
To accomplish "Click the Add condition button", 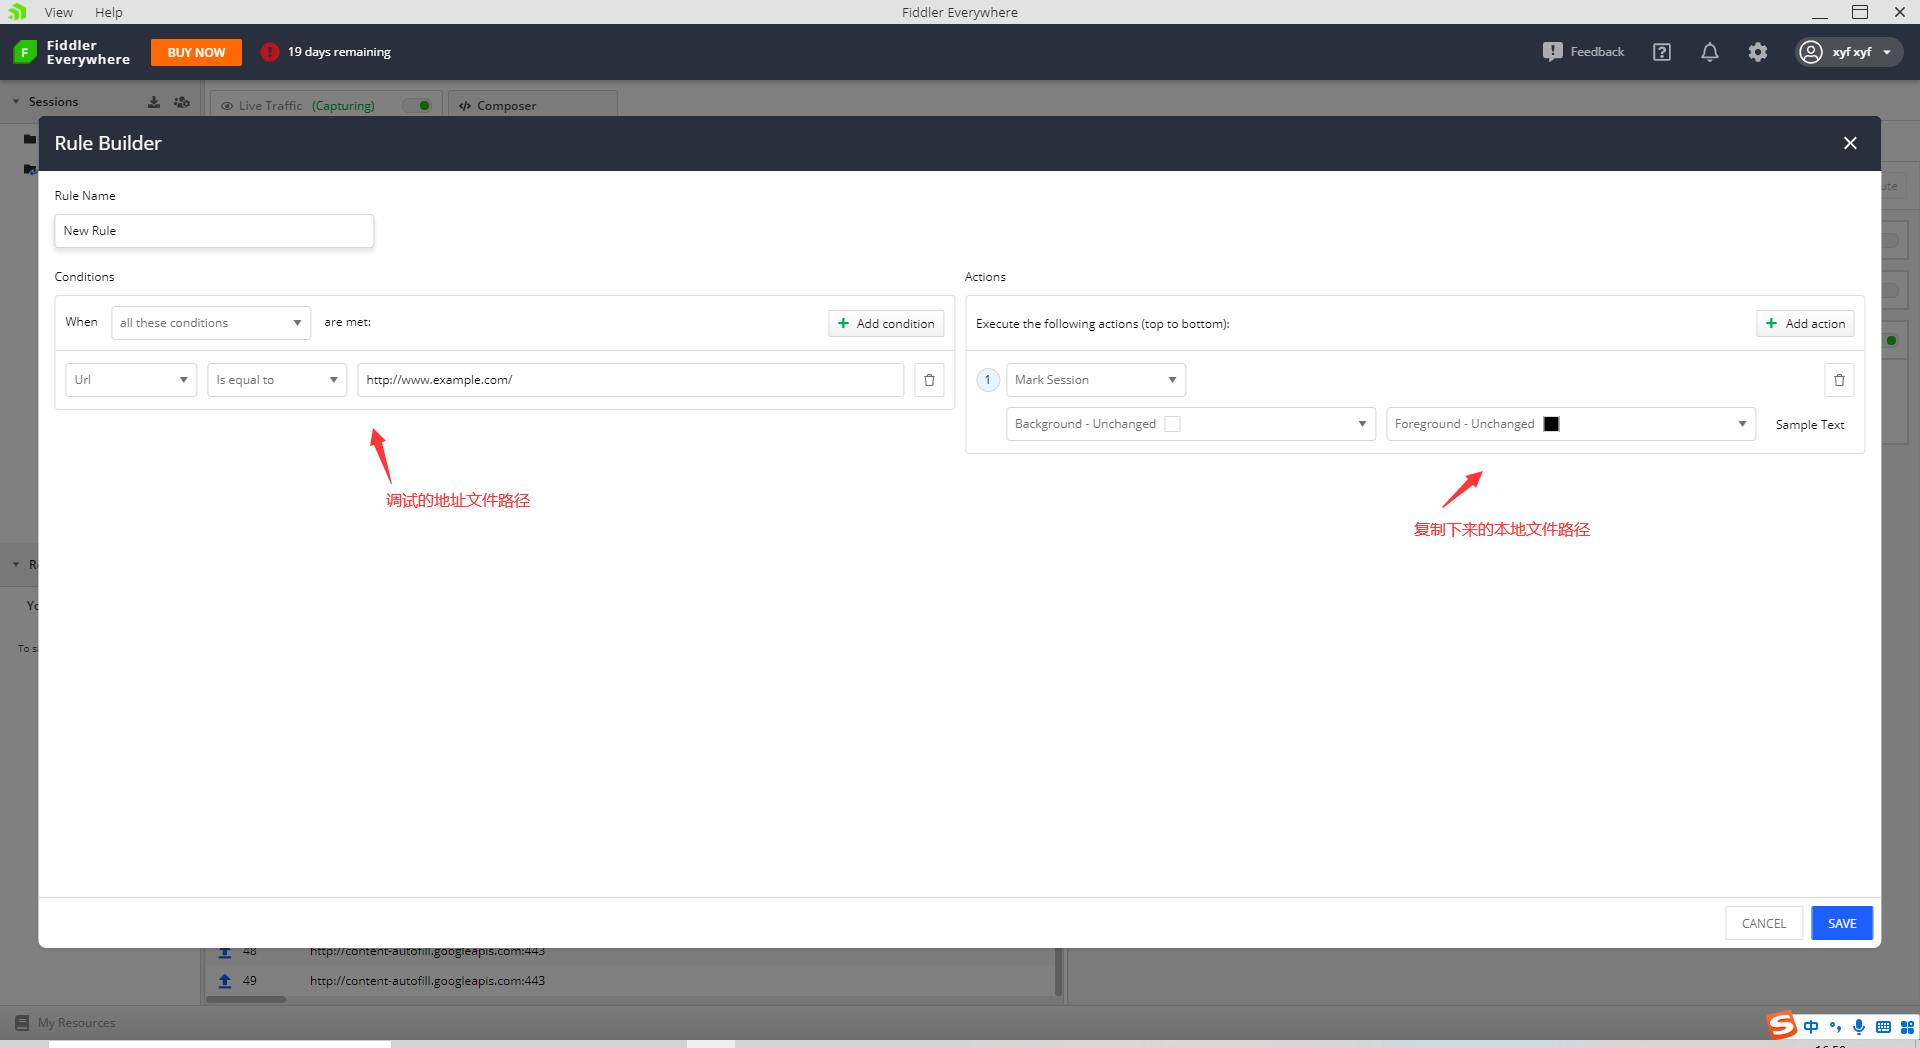I will pos(886,323).
